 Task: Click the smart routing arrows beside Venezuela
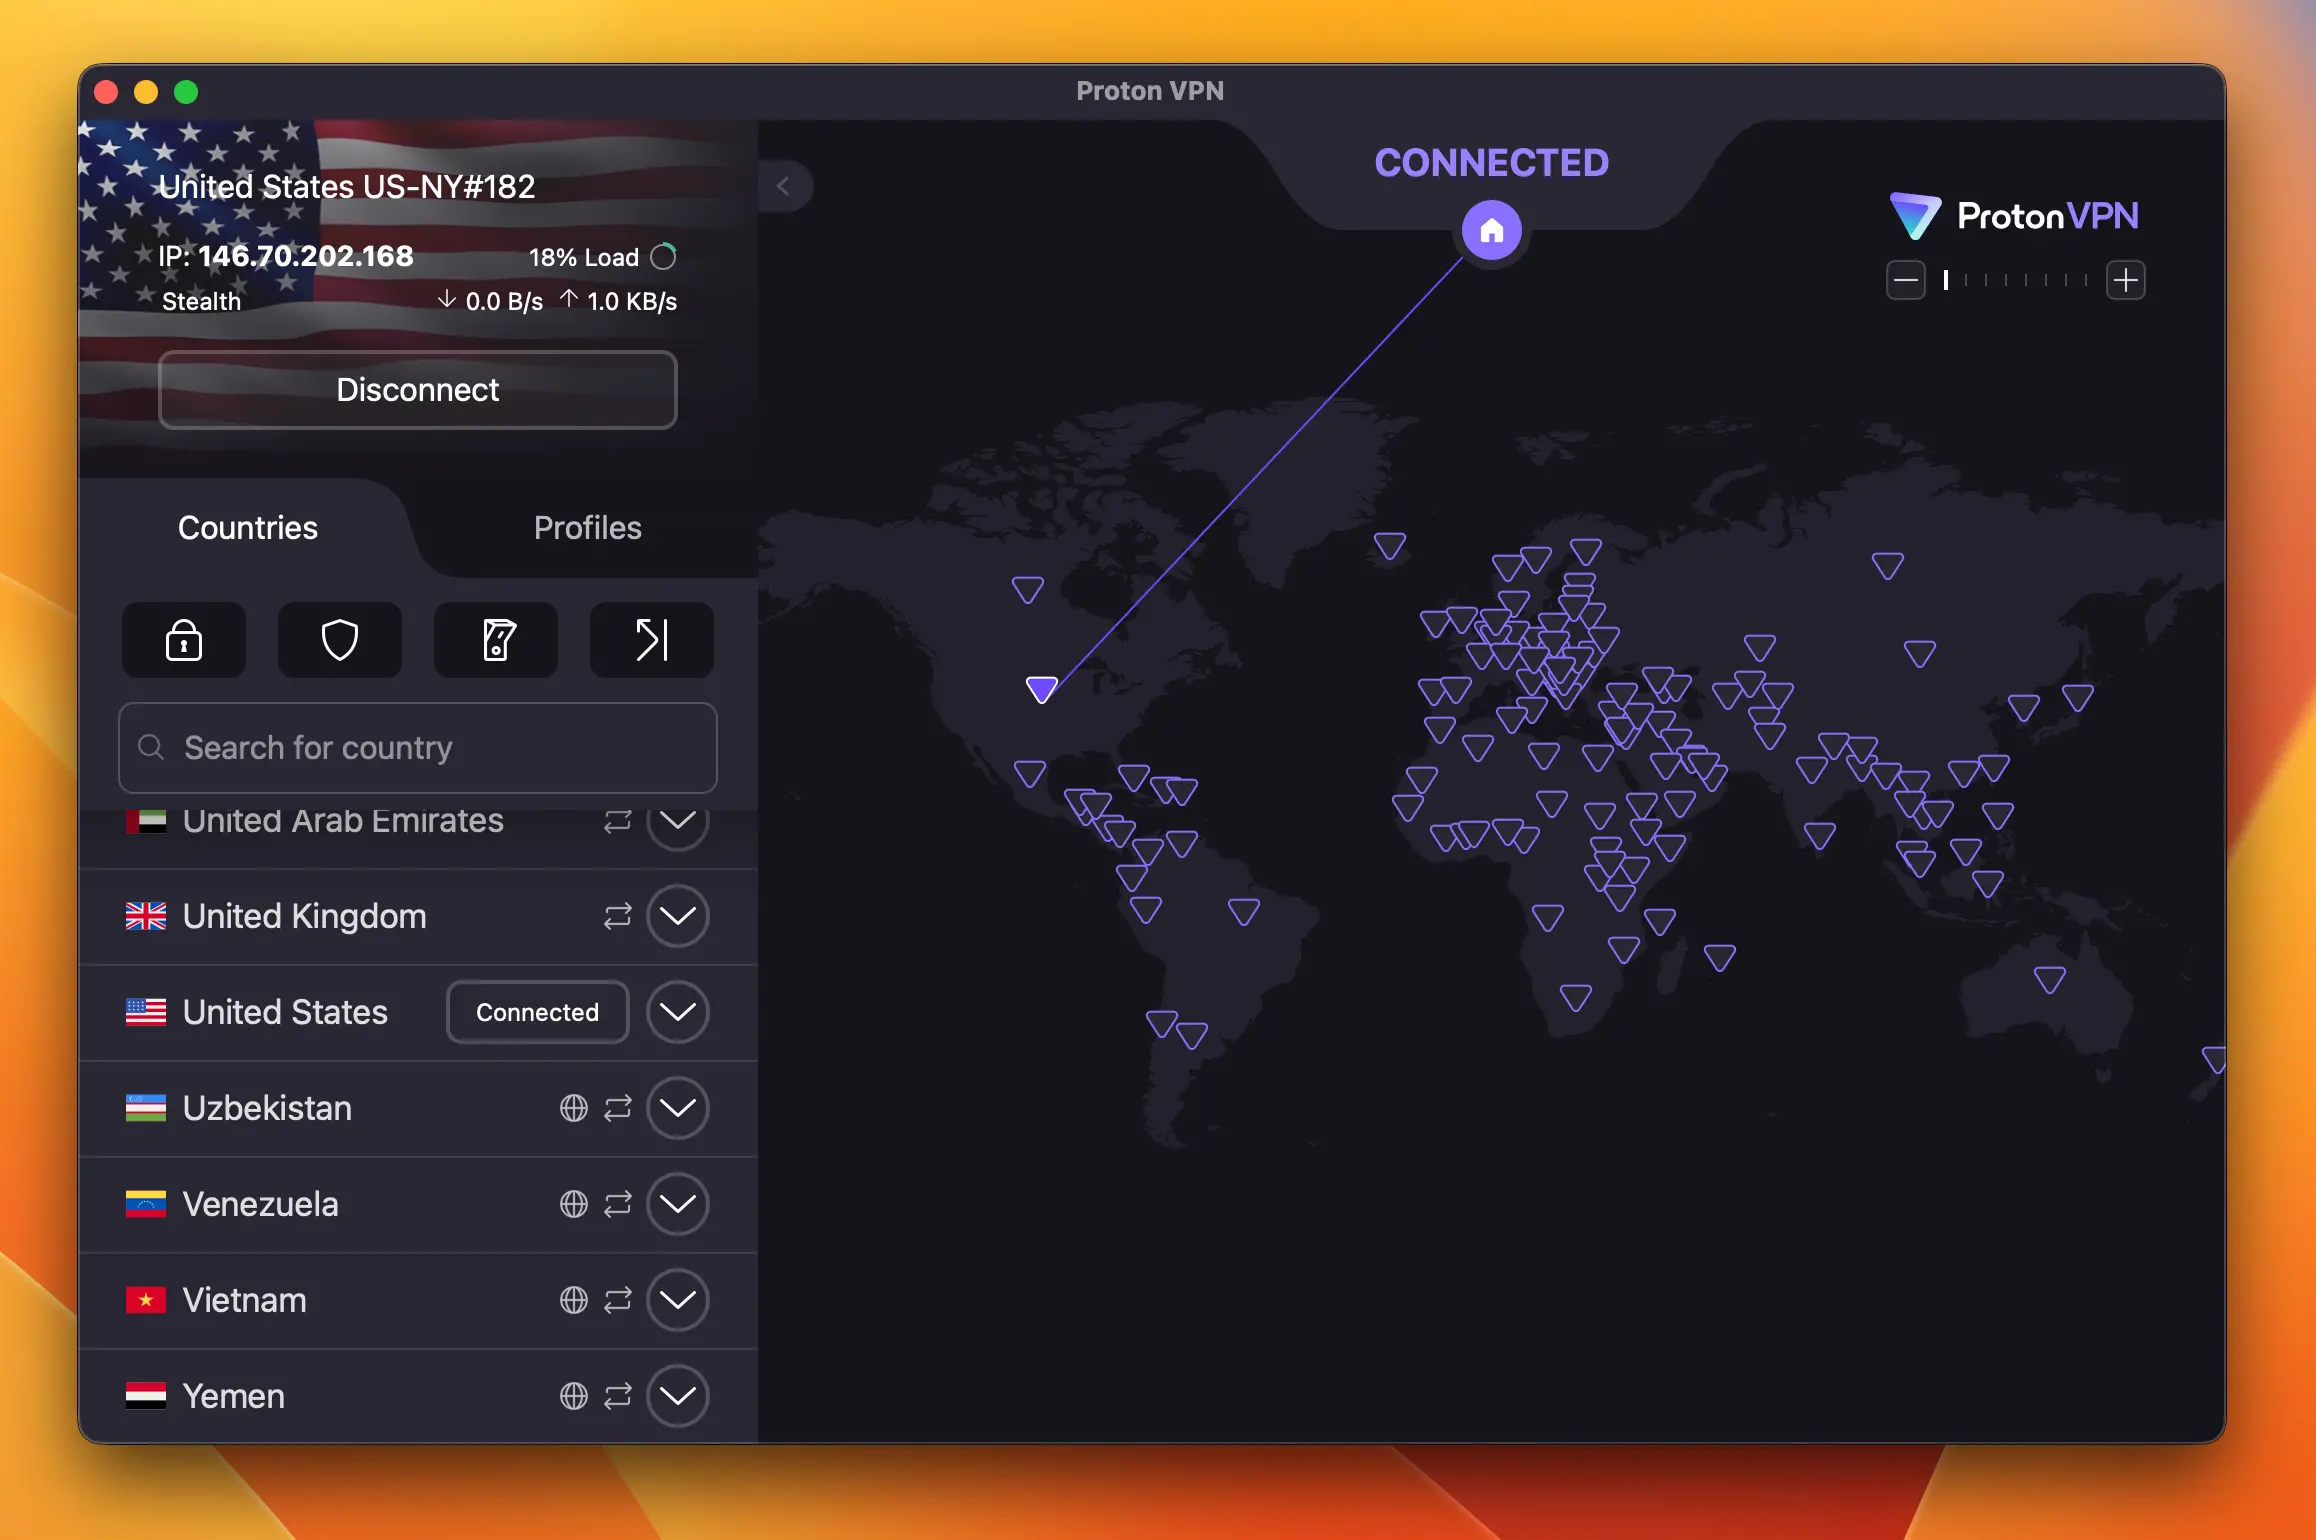pos(617,1204)
